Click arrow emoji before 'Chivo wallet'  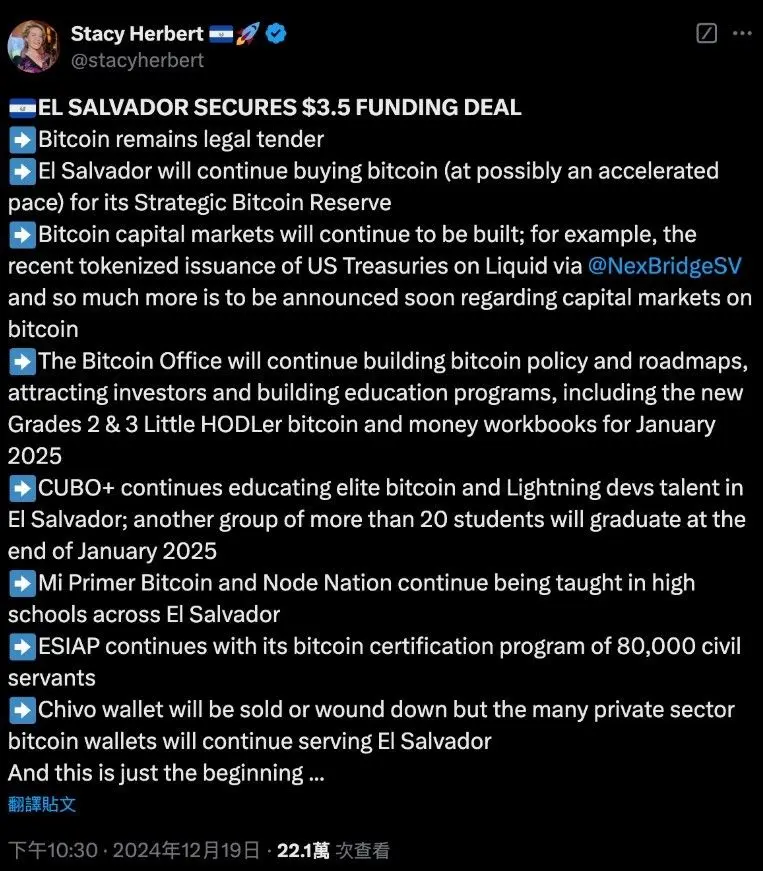tap(23, 710)
